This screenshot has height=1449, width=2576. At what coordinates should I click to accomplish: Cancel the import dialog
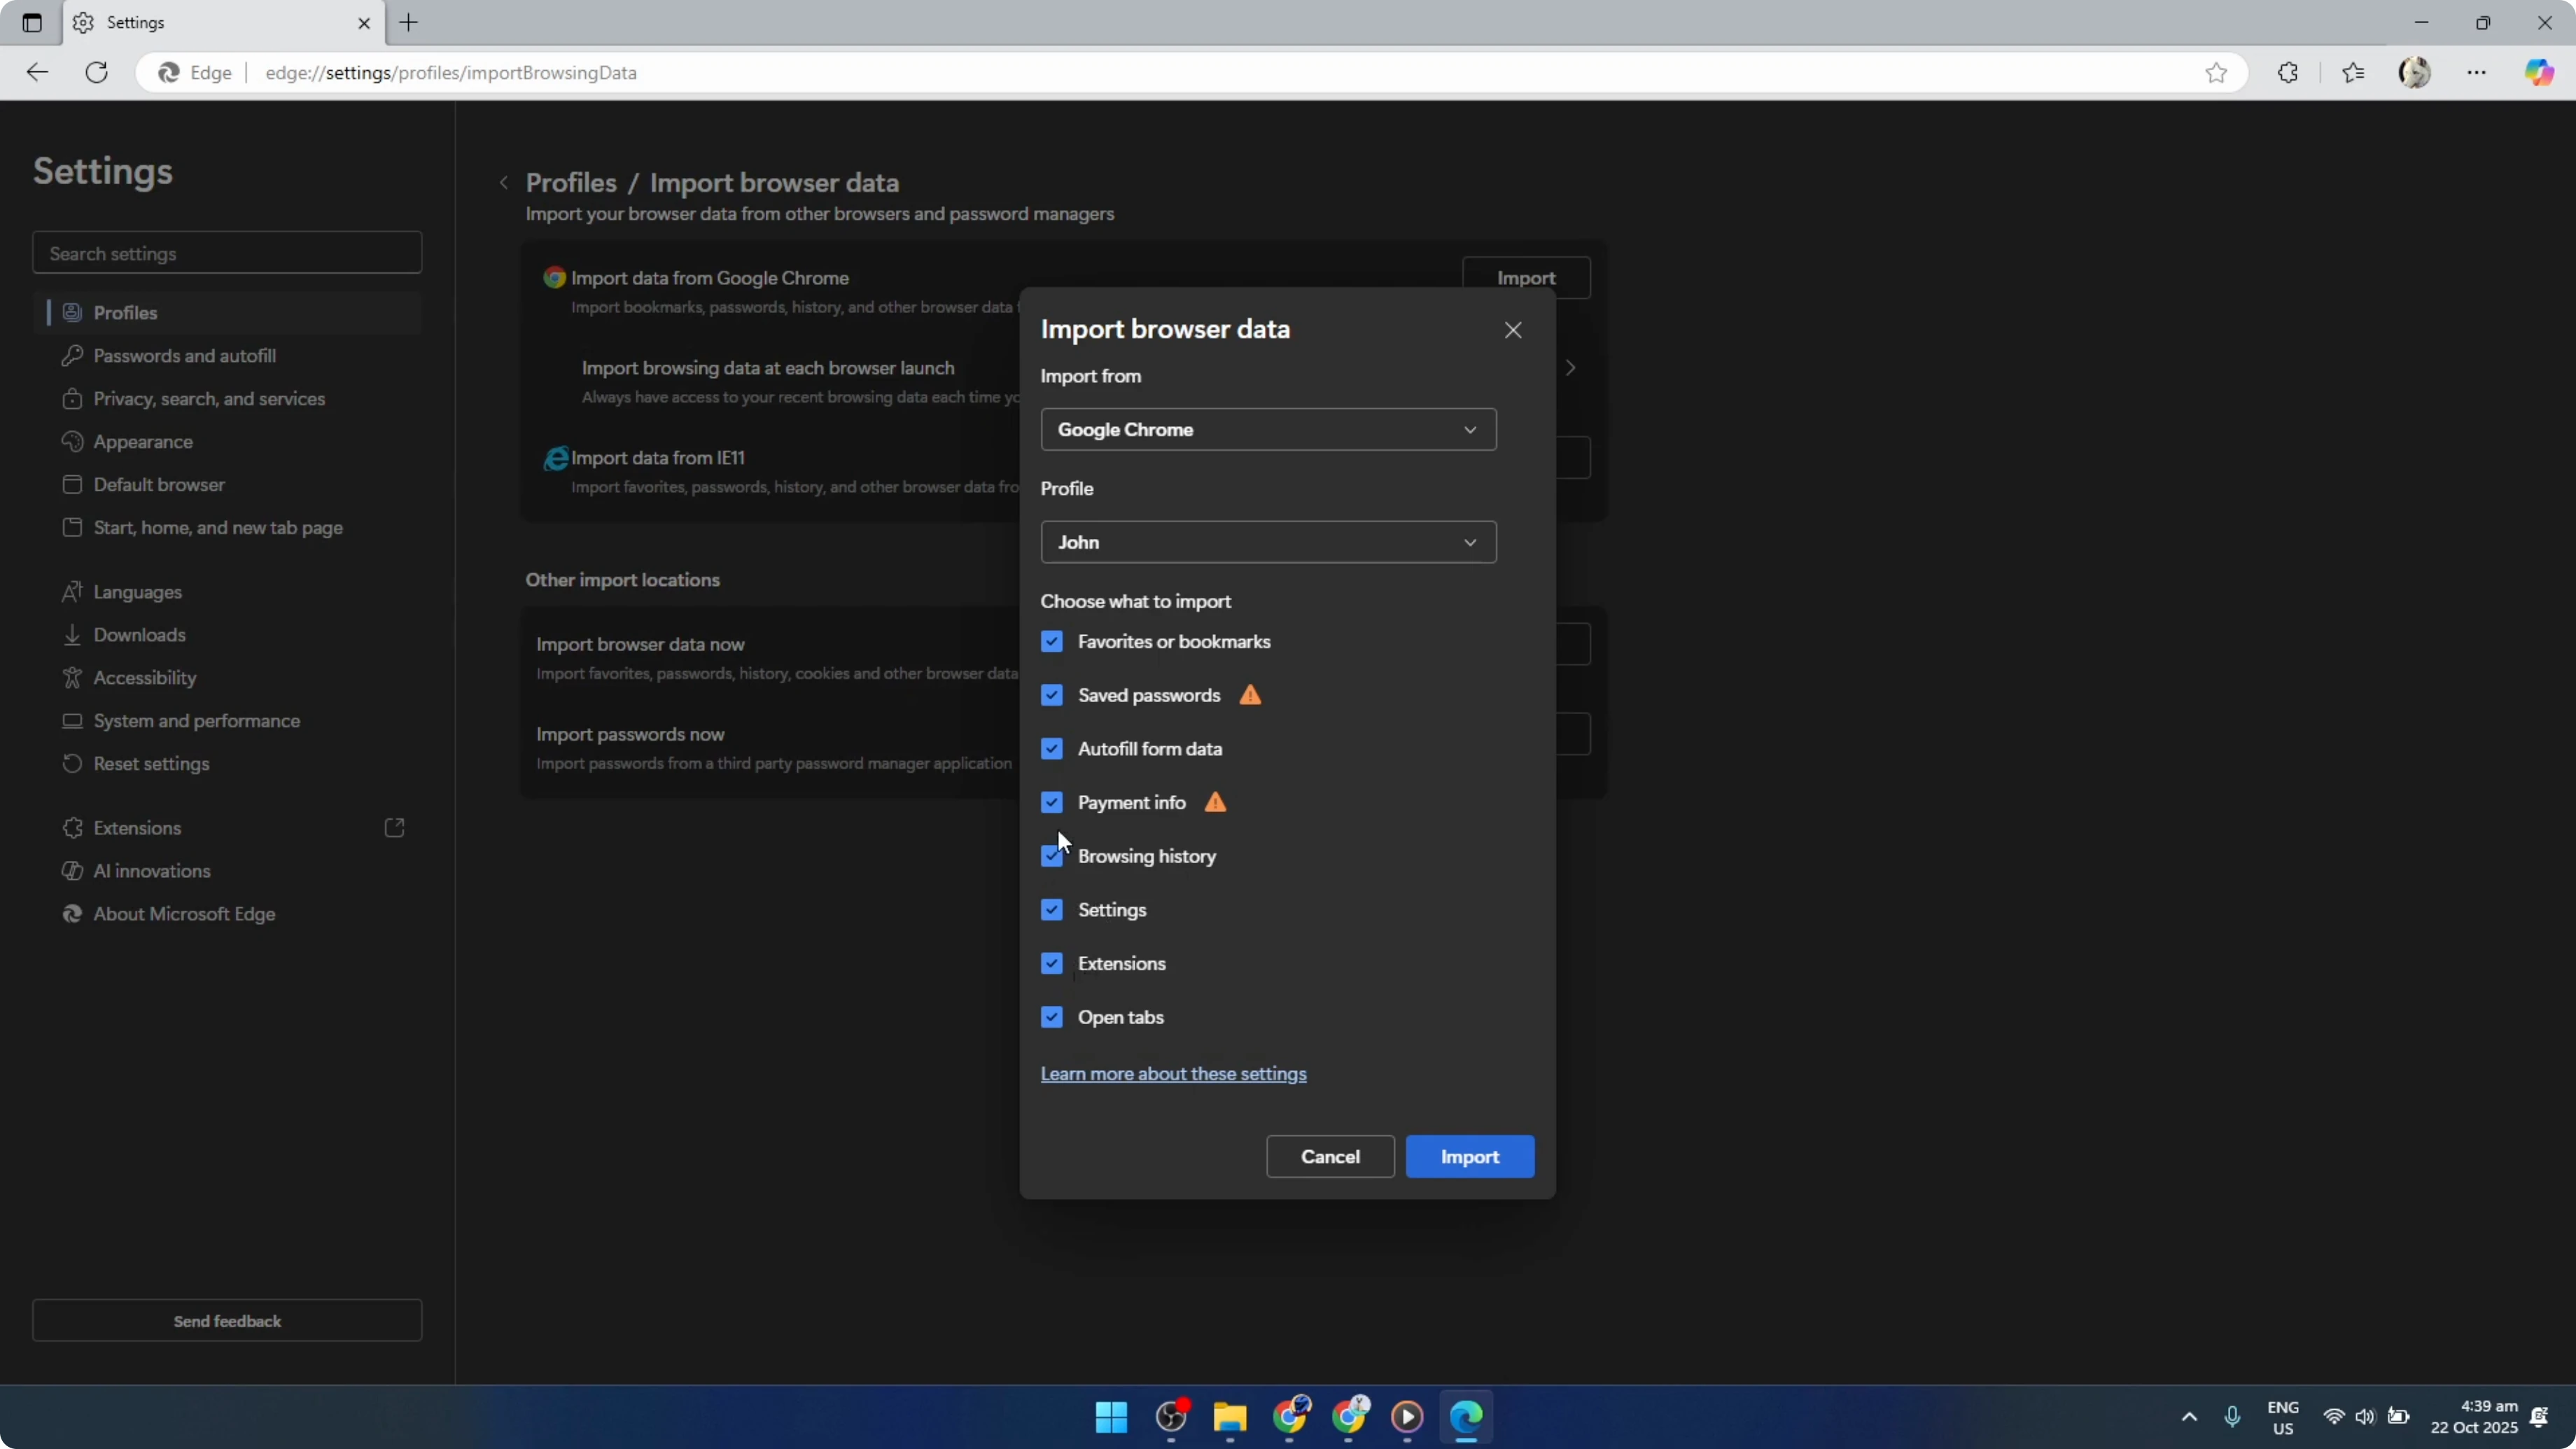tap(1330, 1157)
